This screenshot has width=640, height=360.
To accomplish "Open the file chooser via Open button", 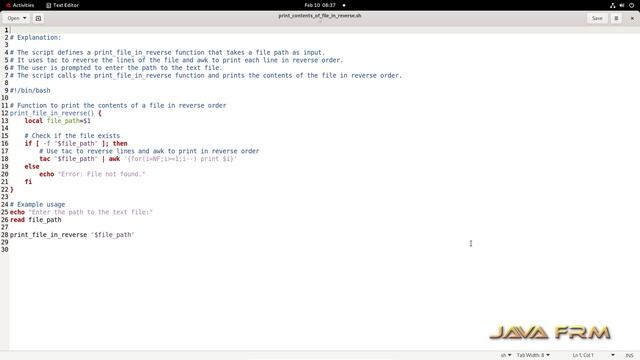I will pos(13,18).
